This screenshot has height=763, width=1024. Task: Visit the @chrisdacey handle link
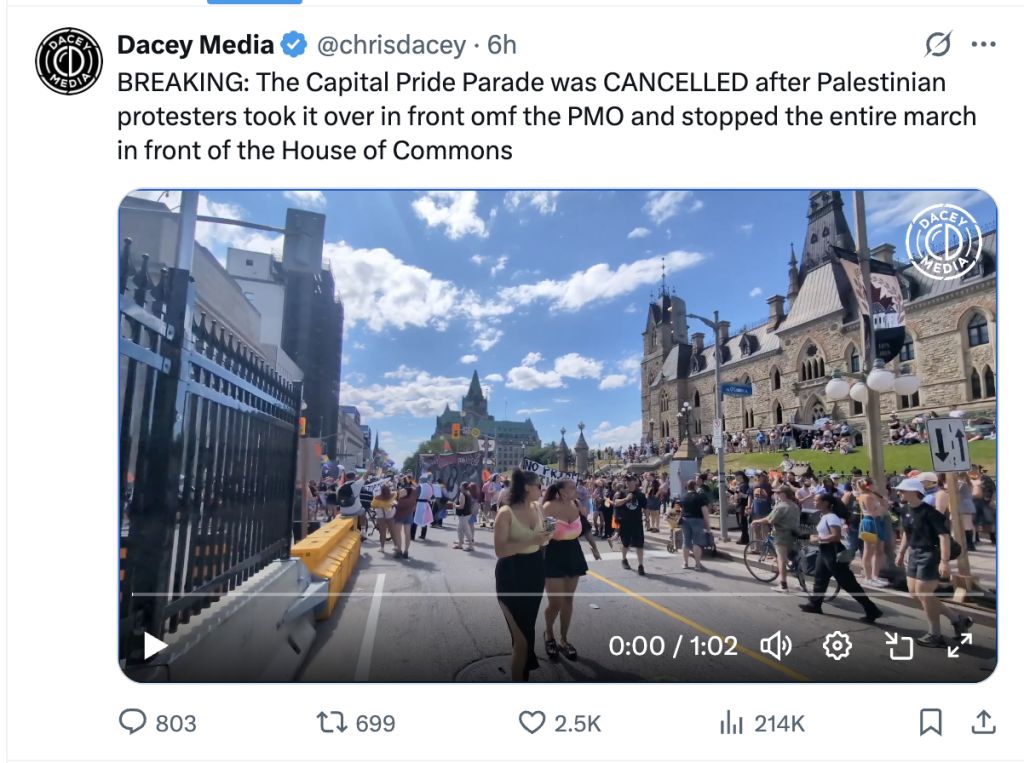[x=391, y=45]
